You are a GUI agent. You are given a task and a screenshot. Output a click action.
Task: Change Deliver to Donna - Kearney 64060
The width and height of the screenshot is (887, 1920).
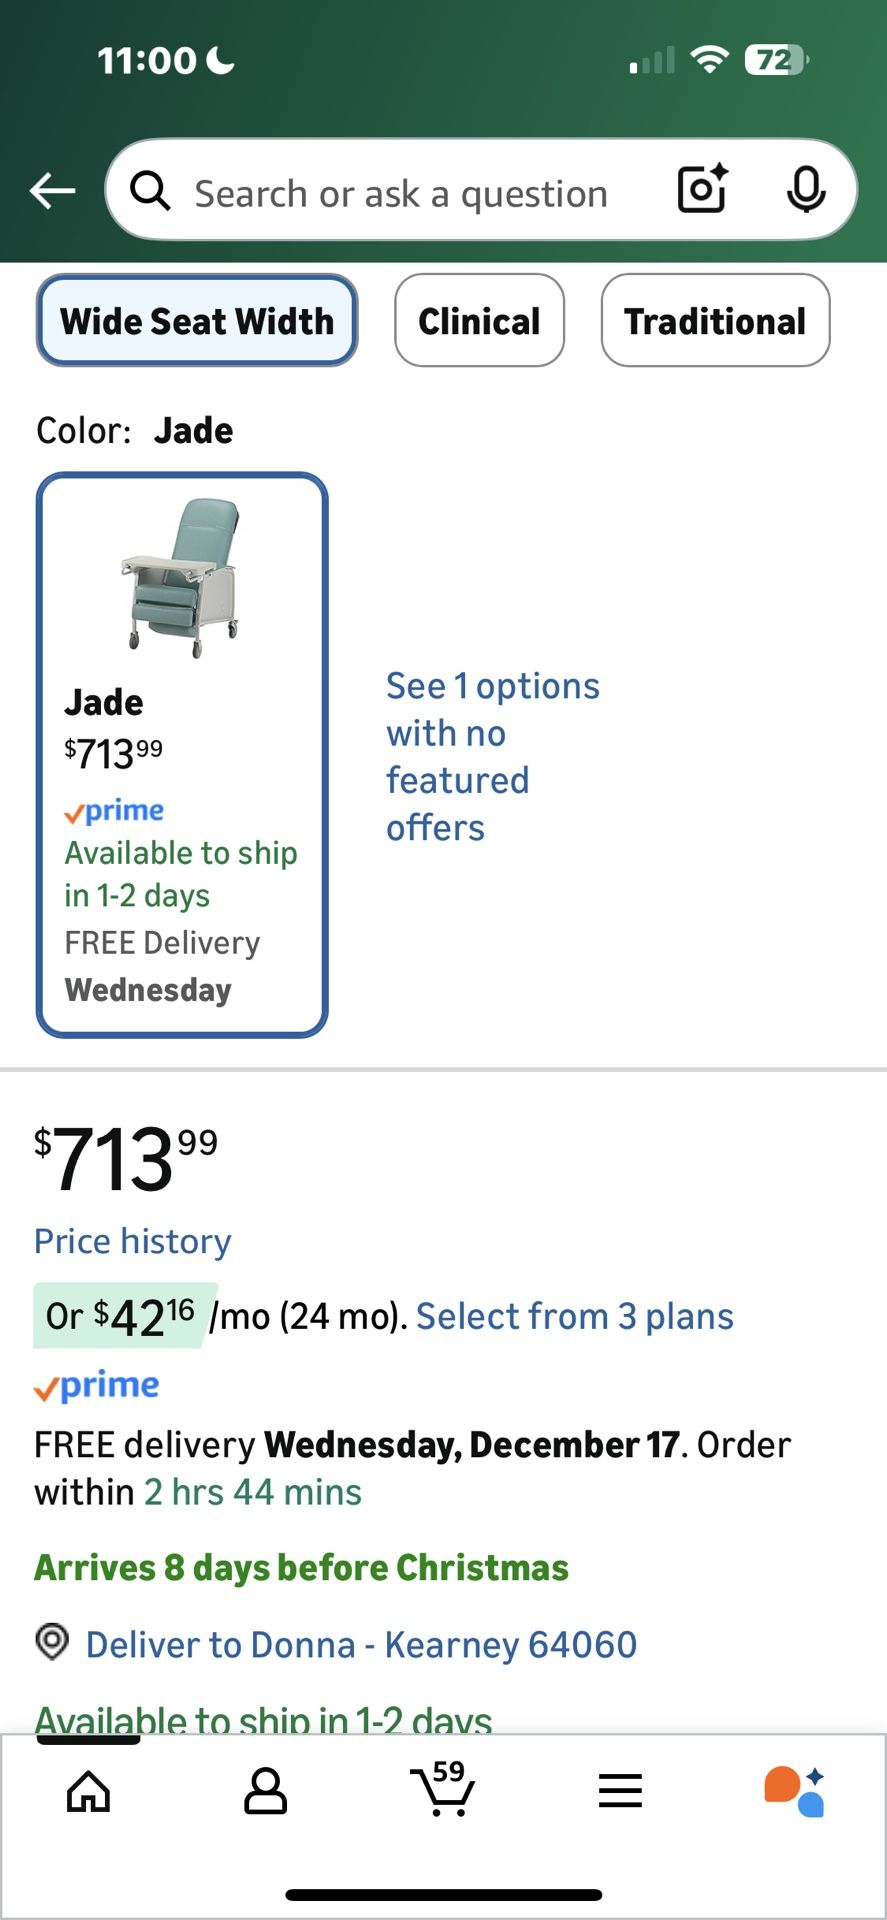361,1644
